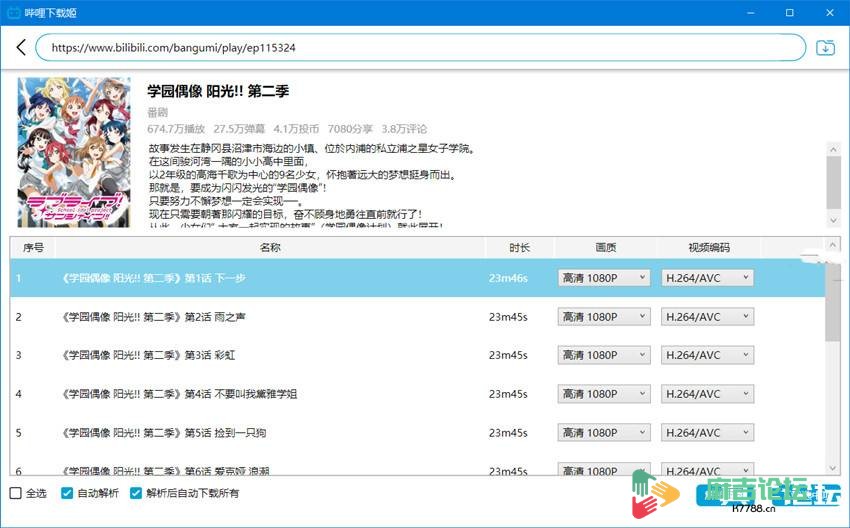Click the description scrollbar up arrow
Viewport: 850px width, 528px height.
[x=834, y=149]
